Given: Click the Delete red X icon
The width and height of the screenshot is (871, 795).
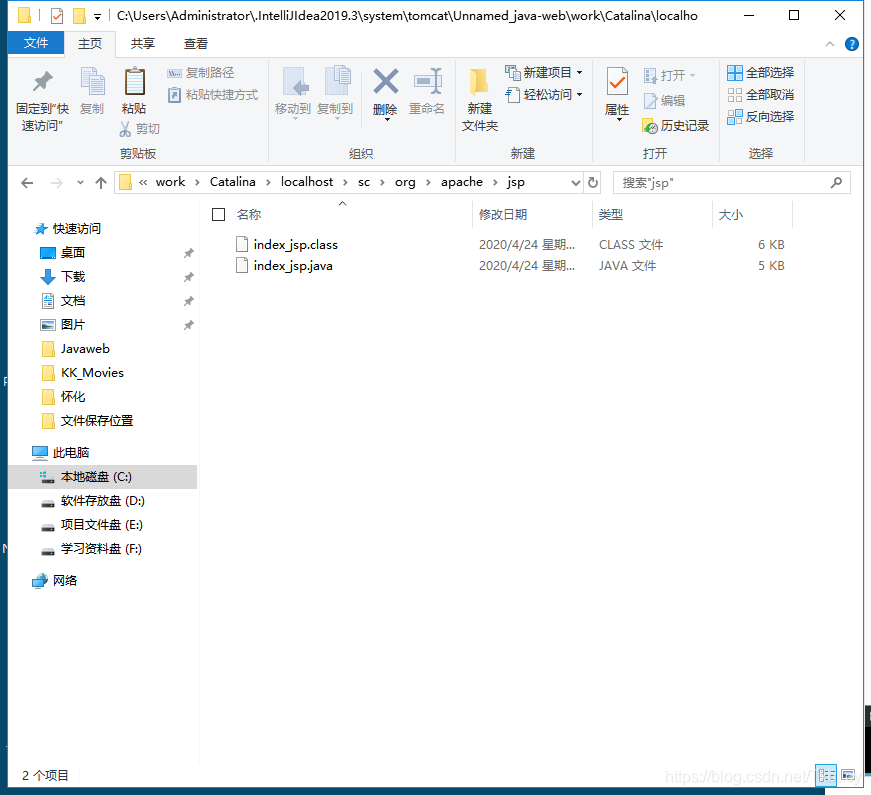Looking at the screenshot, I should (x=386, y=82).
